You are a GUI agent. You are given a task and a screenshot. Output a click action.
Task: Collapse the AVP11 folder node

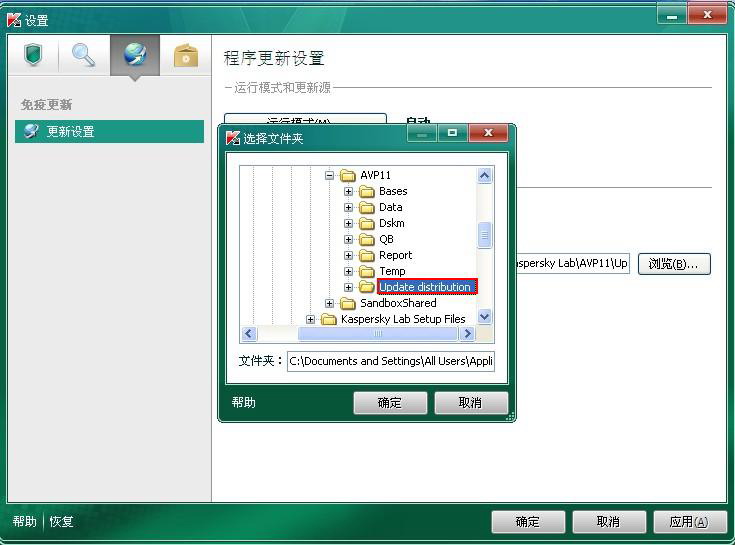pos(330,175)
